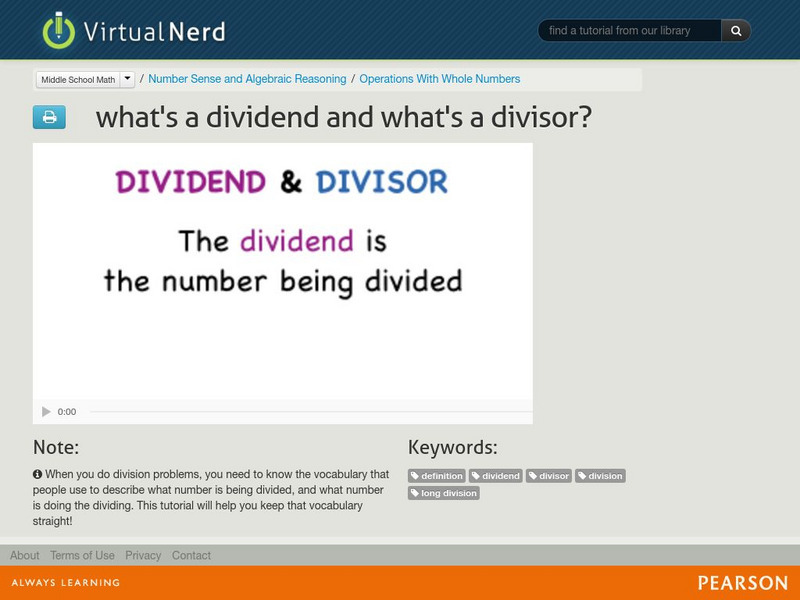
Task: Open the Privacy page
Action: 142,555
